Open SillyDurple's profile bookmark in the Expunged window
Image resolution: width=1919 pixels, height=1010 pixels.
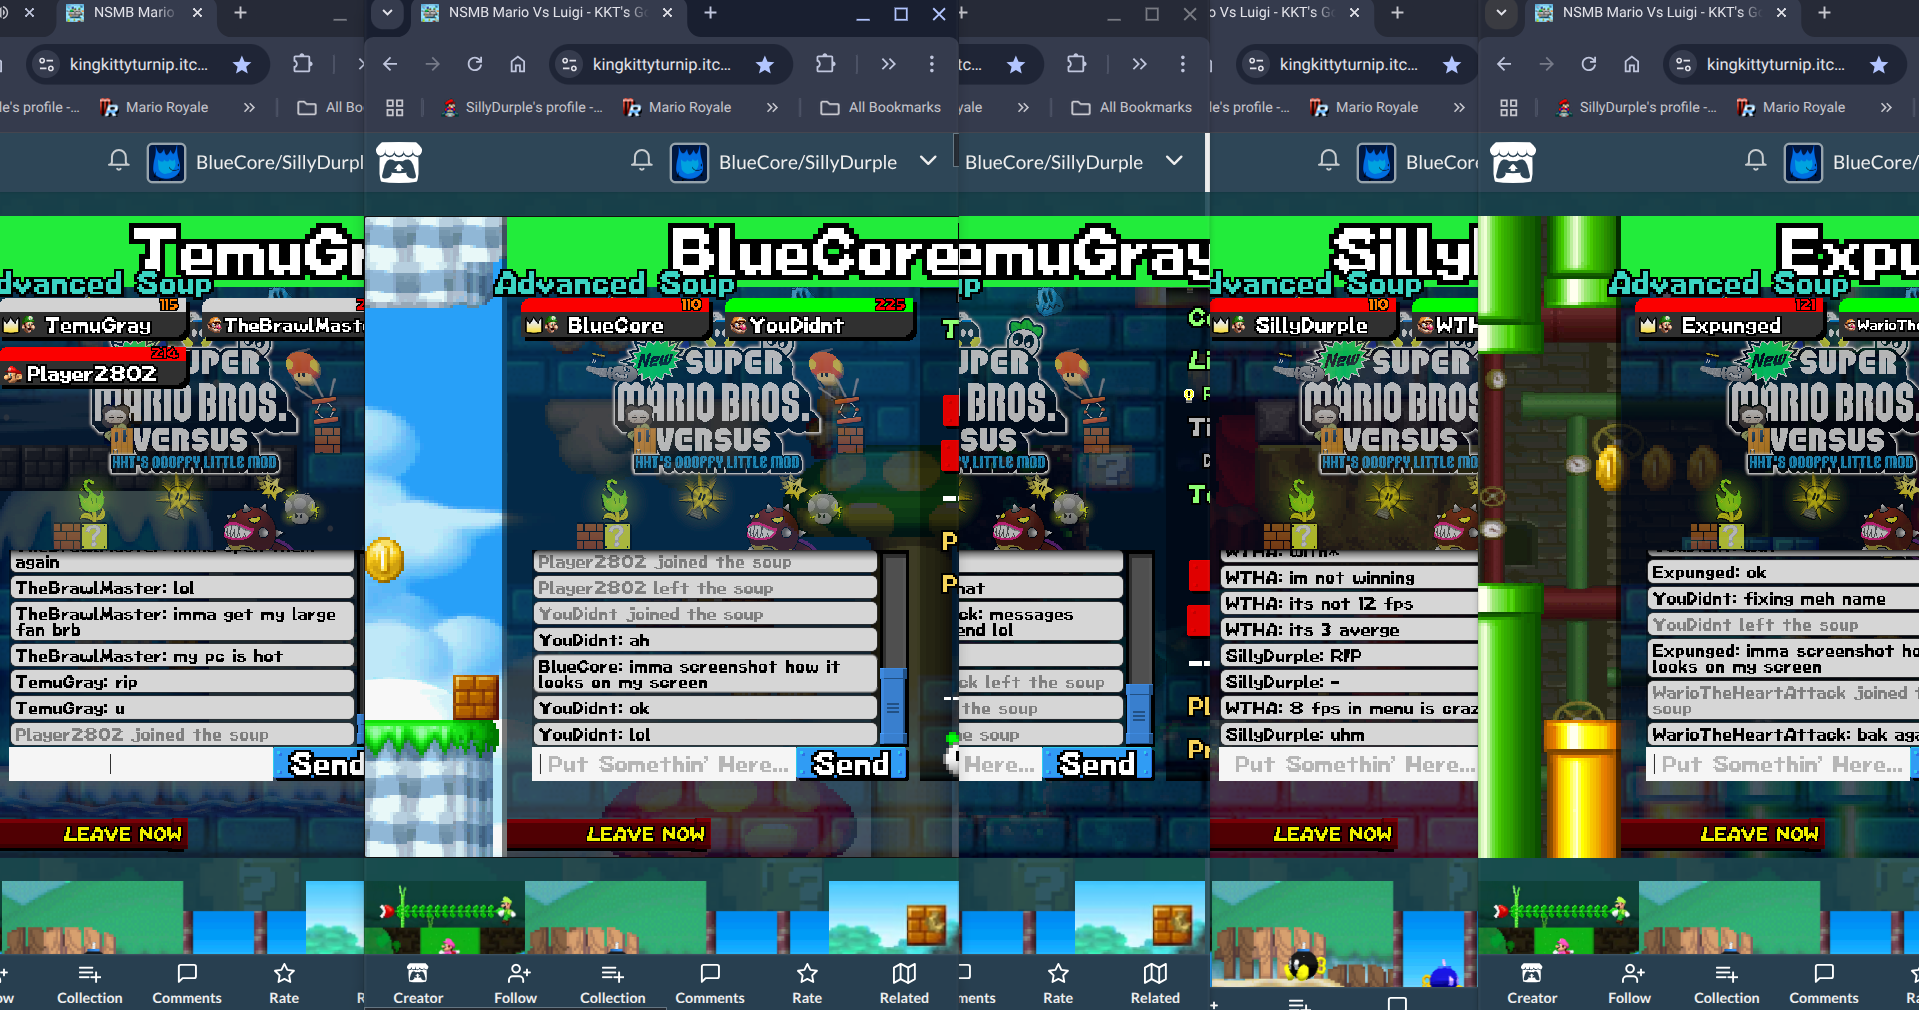click(x=1636, y=107)
